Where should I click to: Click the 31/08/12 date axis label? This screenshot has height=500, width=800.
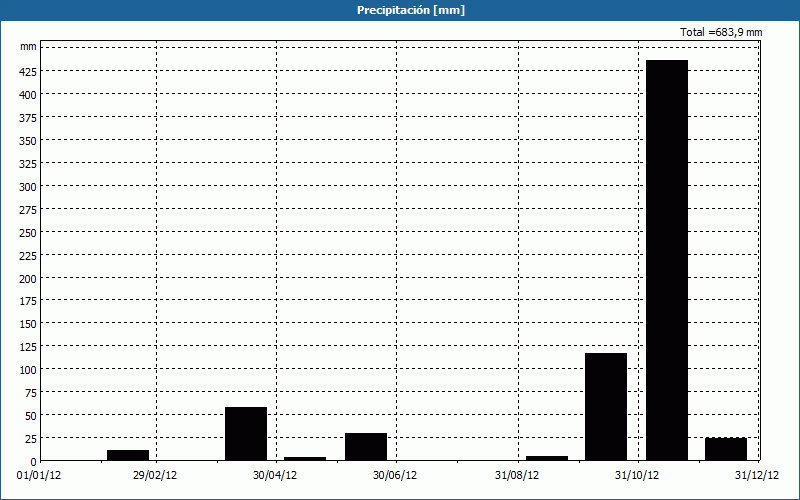[x=517, y=476]
